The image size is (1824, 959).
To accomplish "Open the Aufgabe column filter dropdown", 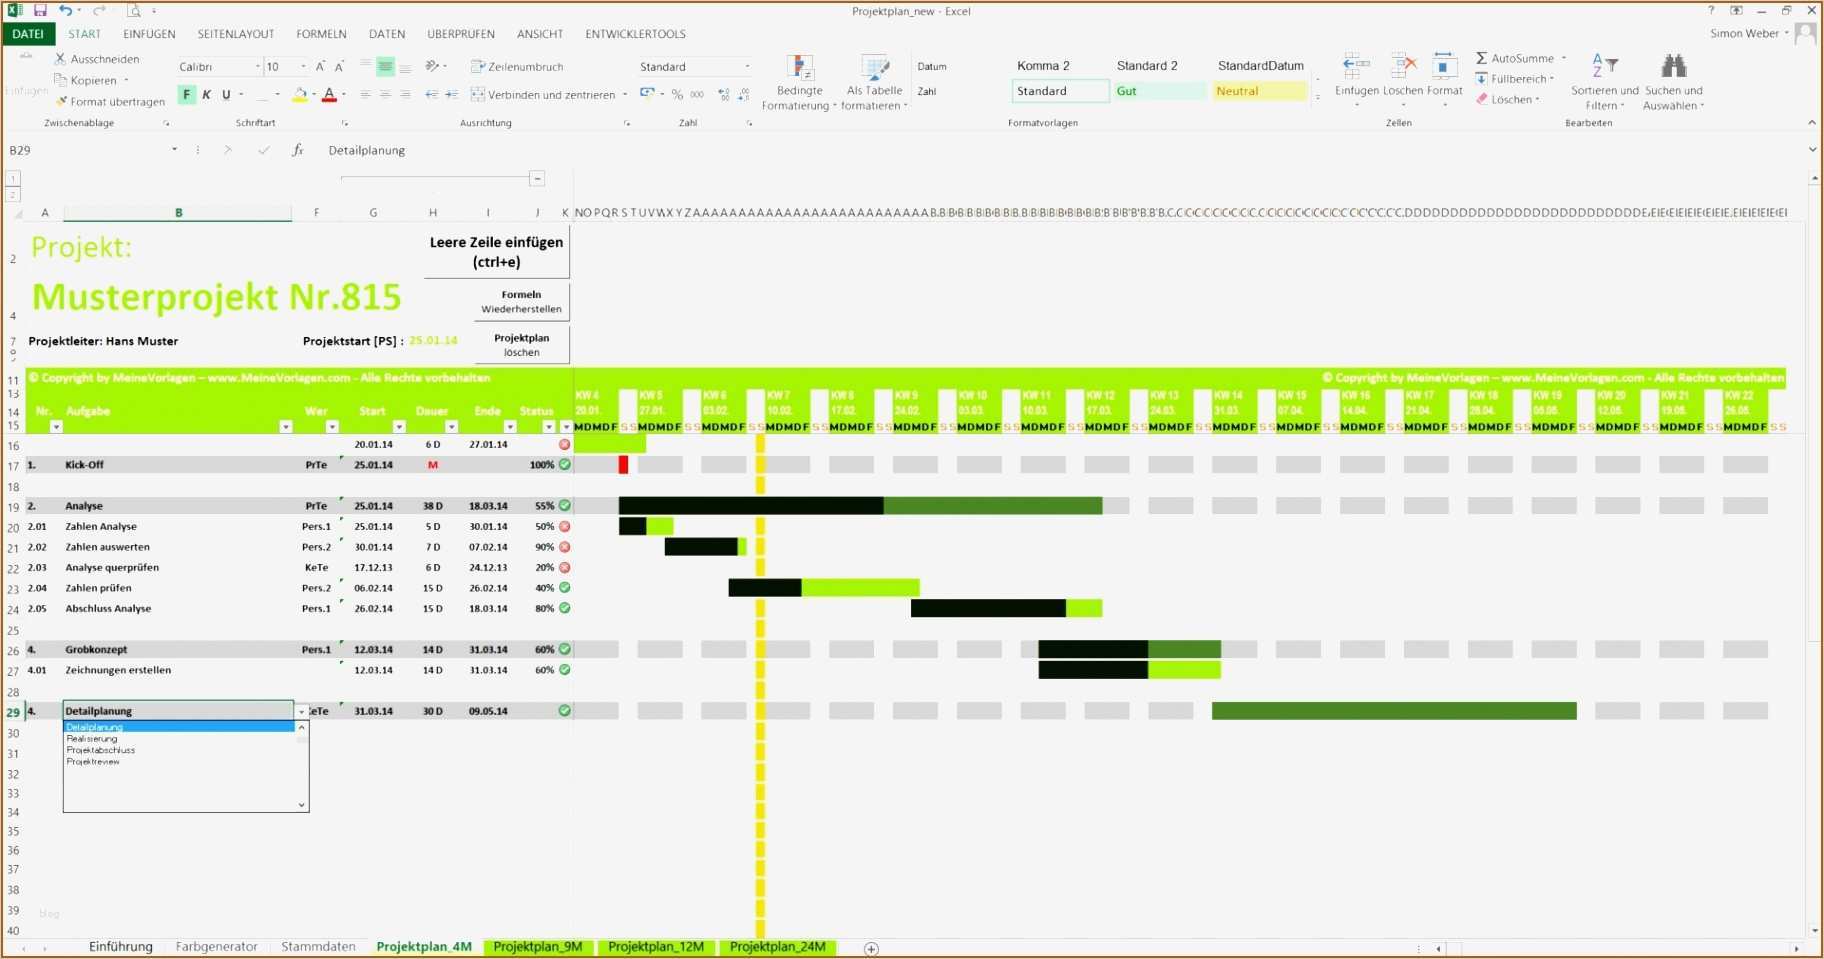I will 285,427.
